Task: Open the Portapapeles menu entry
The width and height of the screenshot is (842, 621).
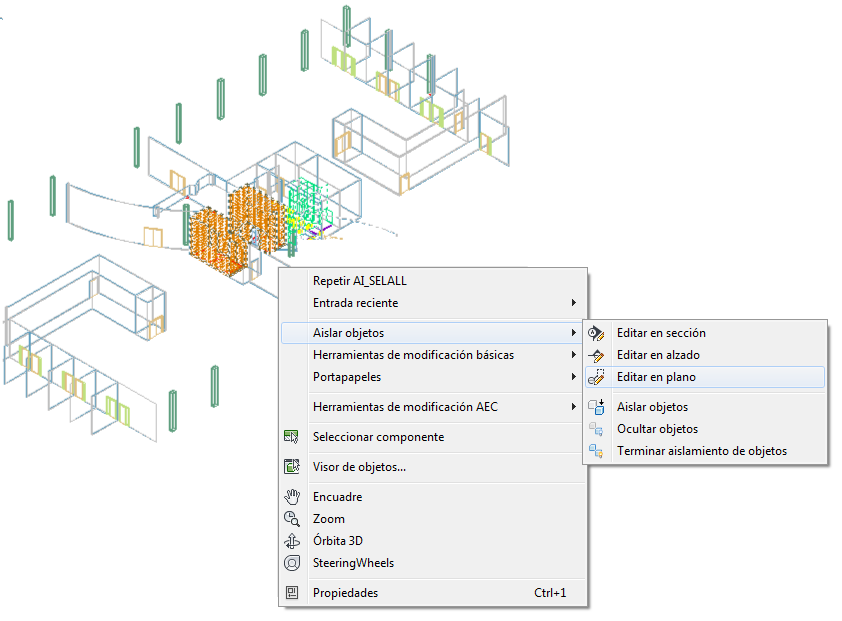Action: [433, 377]
